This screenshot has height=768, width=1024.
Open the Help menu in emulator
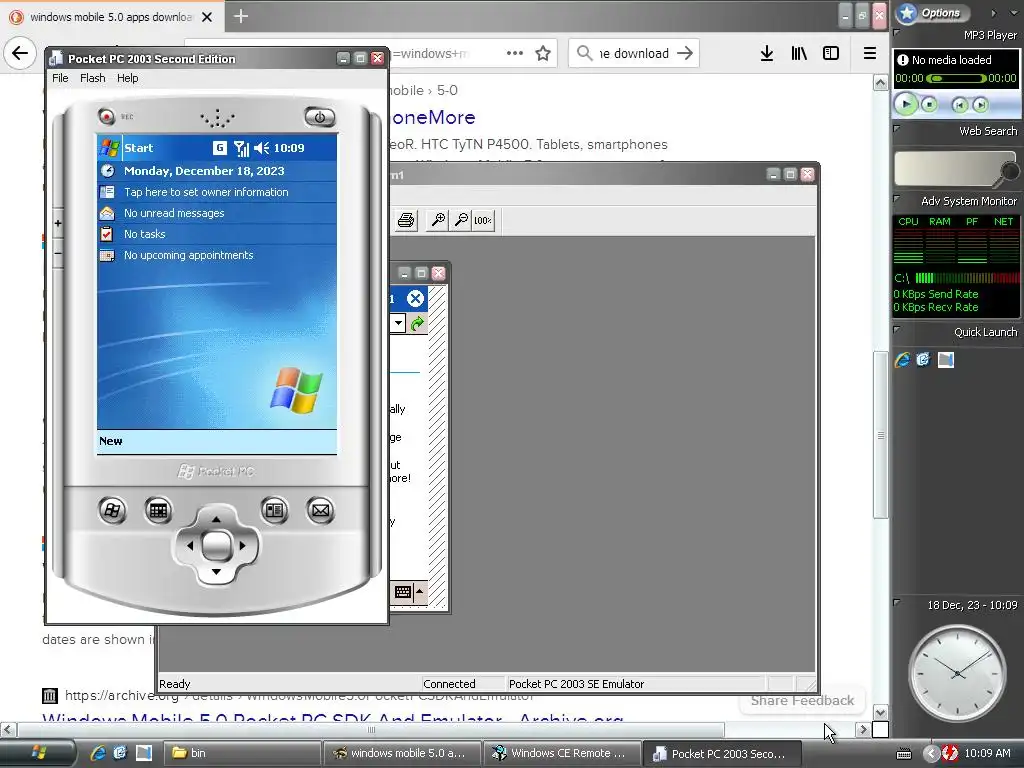tap(127, 78)
